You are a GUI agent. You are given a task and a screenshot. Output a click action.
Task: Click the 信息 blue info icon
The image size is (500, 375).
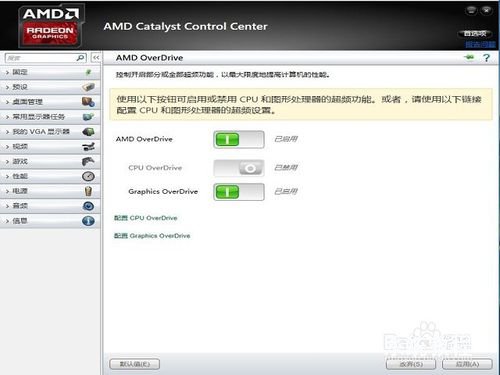coord(88,221)
